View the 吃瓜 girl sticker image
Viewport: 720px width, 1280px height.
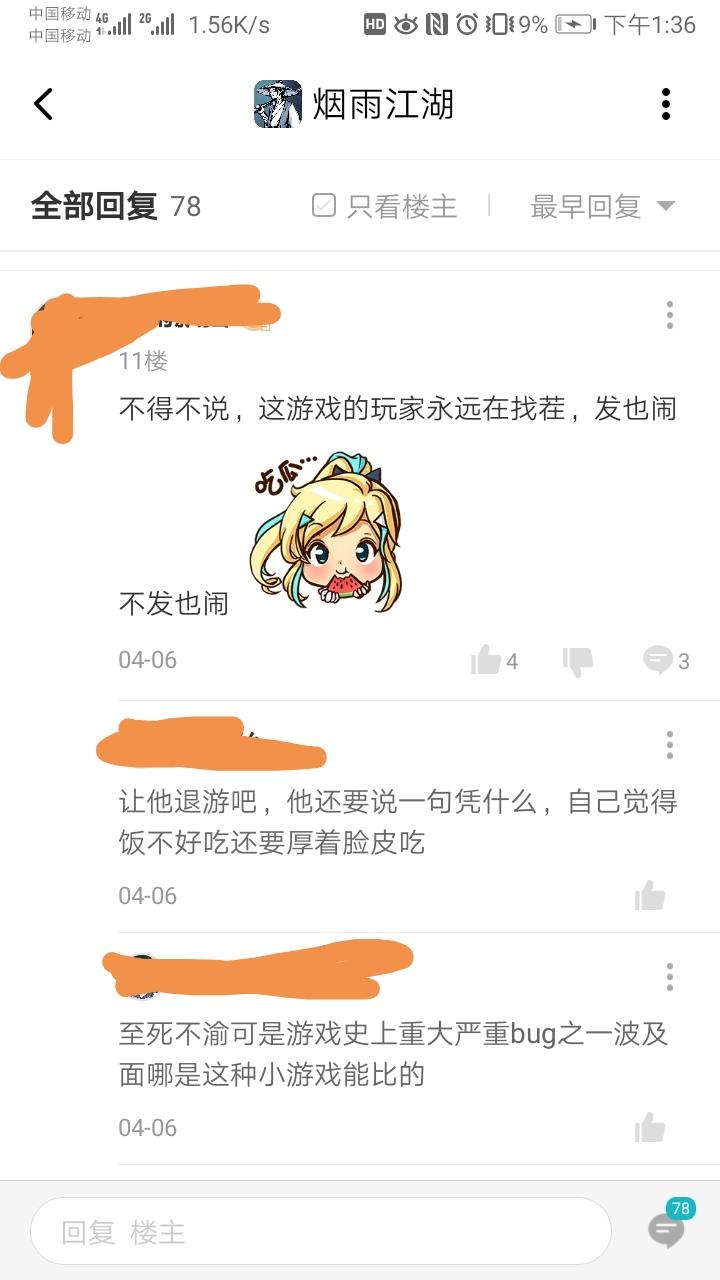point(326,530)
